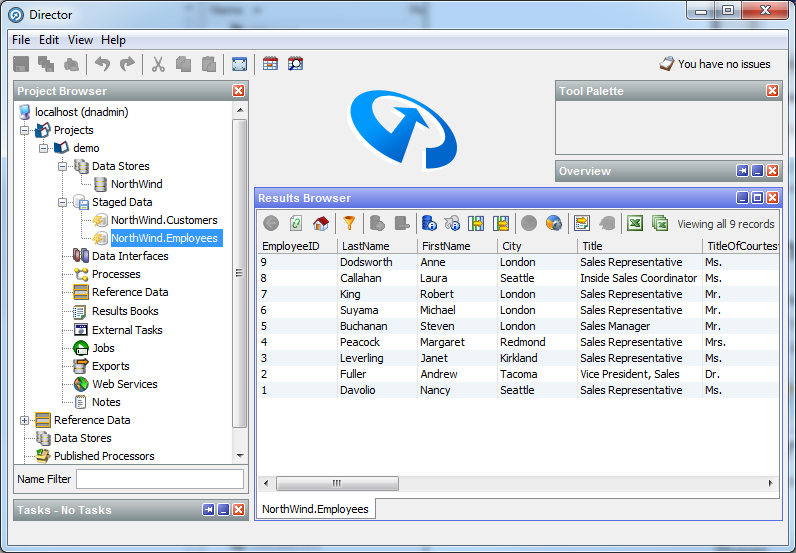Click the Project Browser vertical scrollbar thumb
The width and height of the screenshot is (796, 553).
(240, 273)
